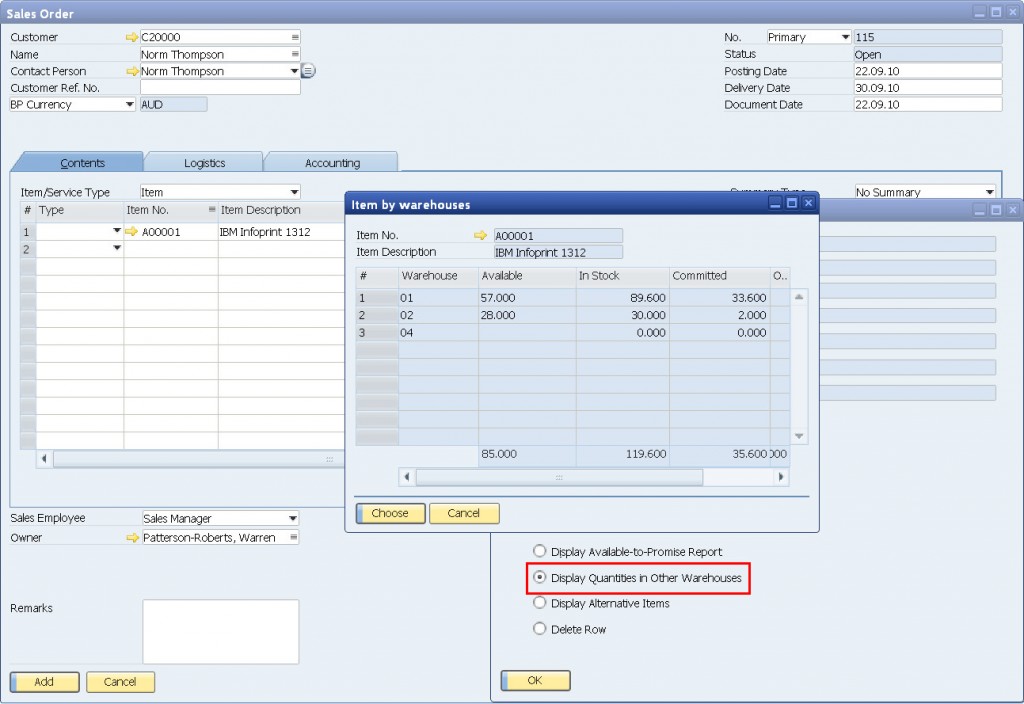Image resolution: width=1024 pixels, height=704 pixels.
Task: Click the Remarks text box
Action: click(220, 632)
